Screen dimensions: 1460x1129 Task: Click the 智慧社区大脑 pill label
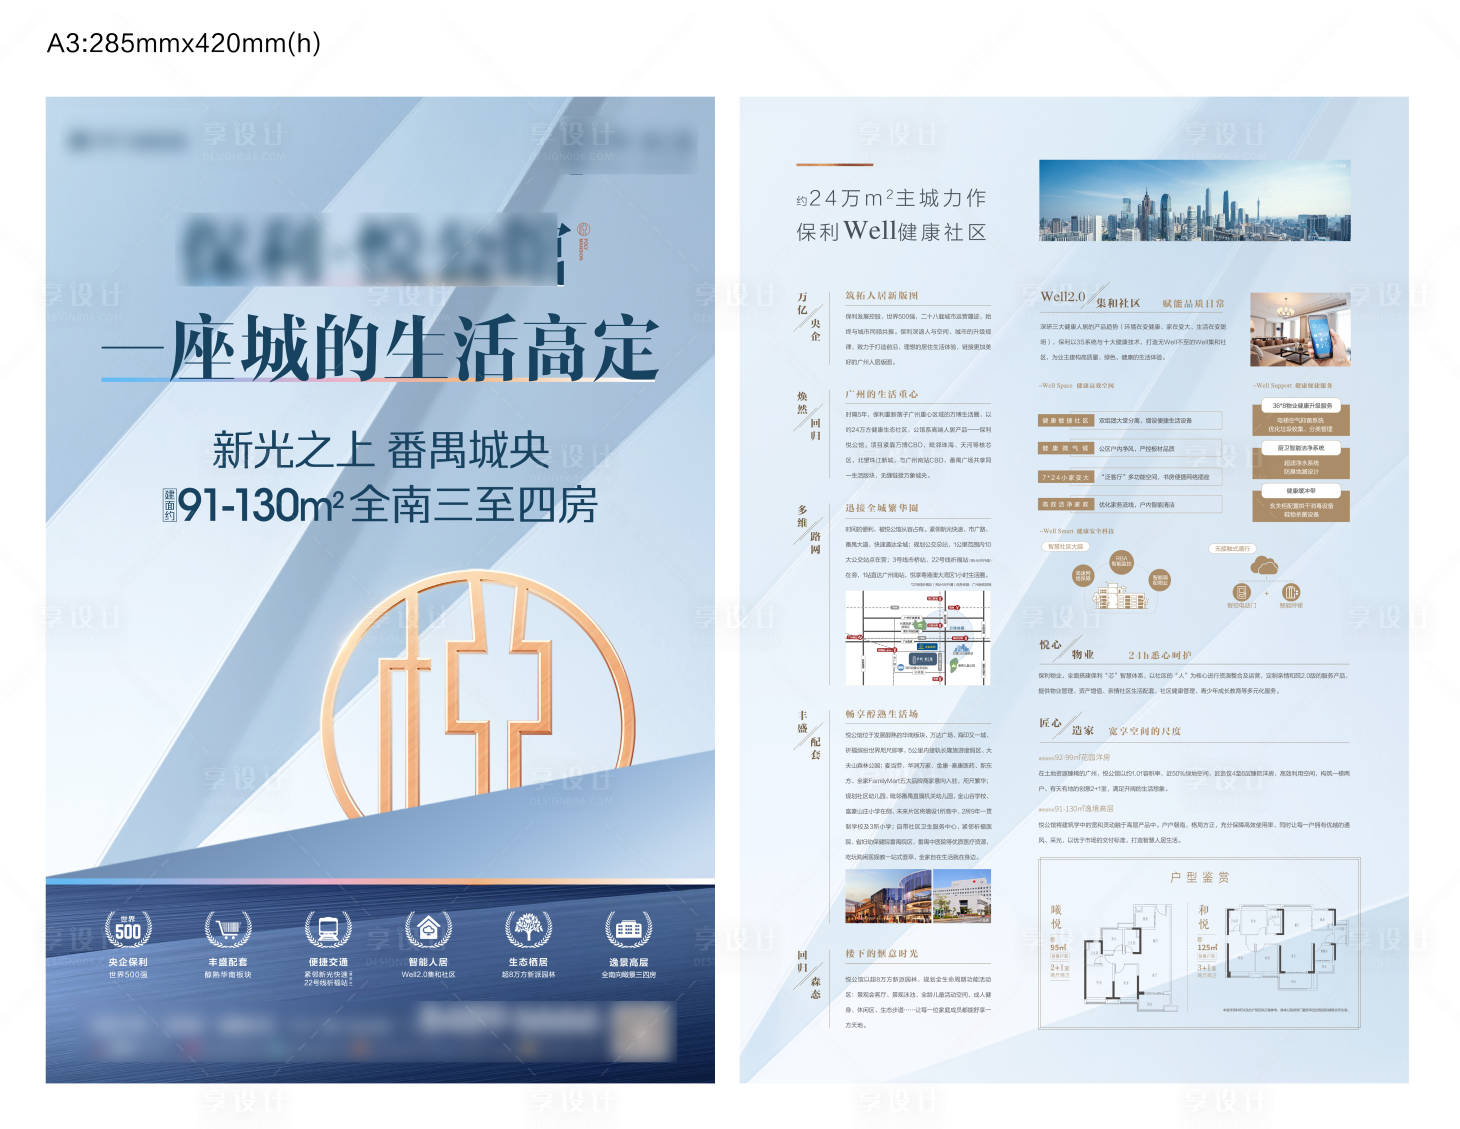[x=1066, y=547]
